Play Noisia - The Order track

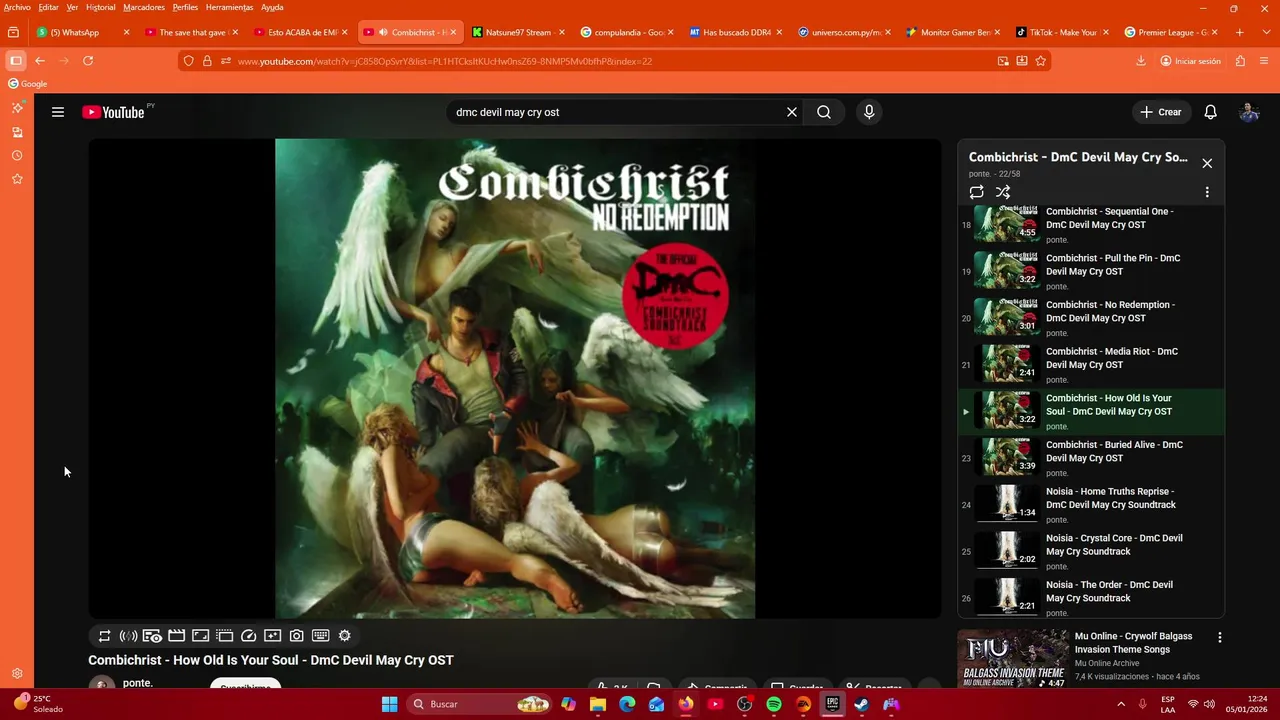pyautogui.click(x=1091, y=598)
